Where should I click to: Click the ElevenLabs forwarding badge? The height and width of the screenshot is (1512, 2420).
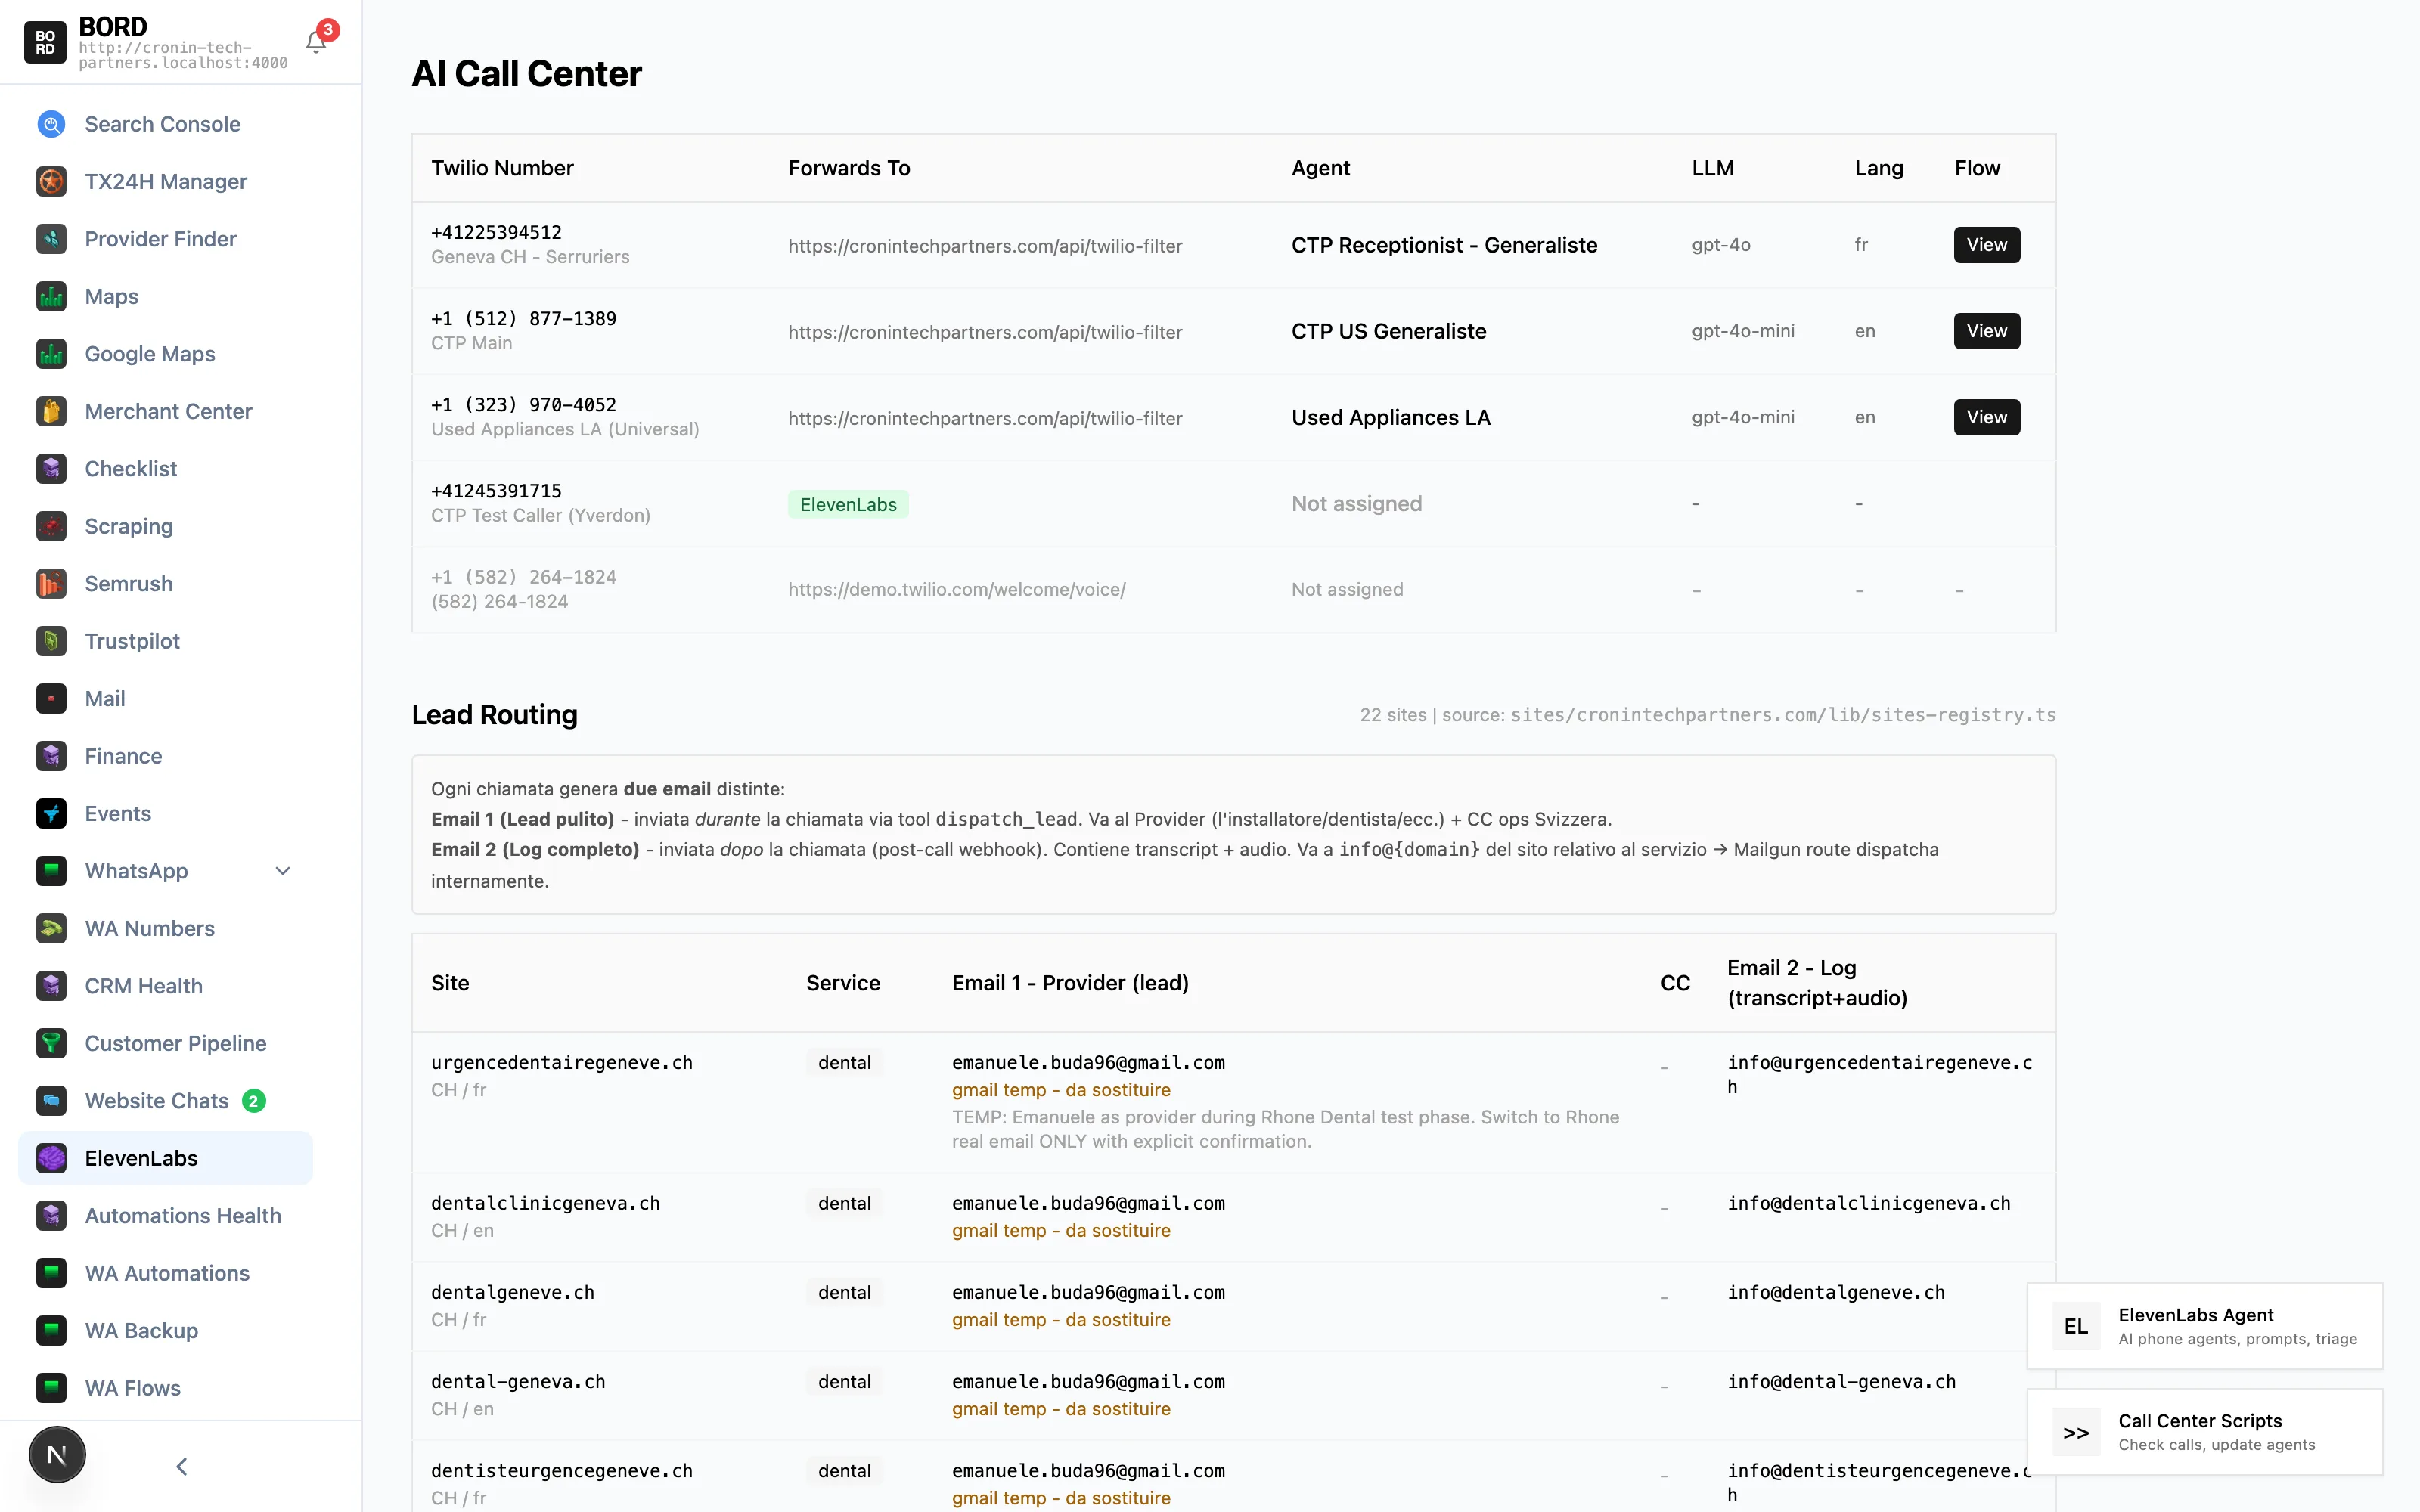[x=847, y=504]
